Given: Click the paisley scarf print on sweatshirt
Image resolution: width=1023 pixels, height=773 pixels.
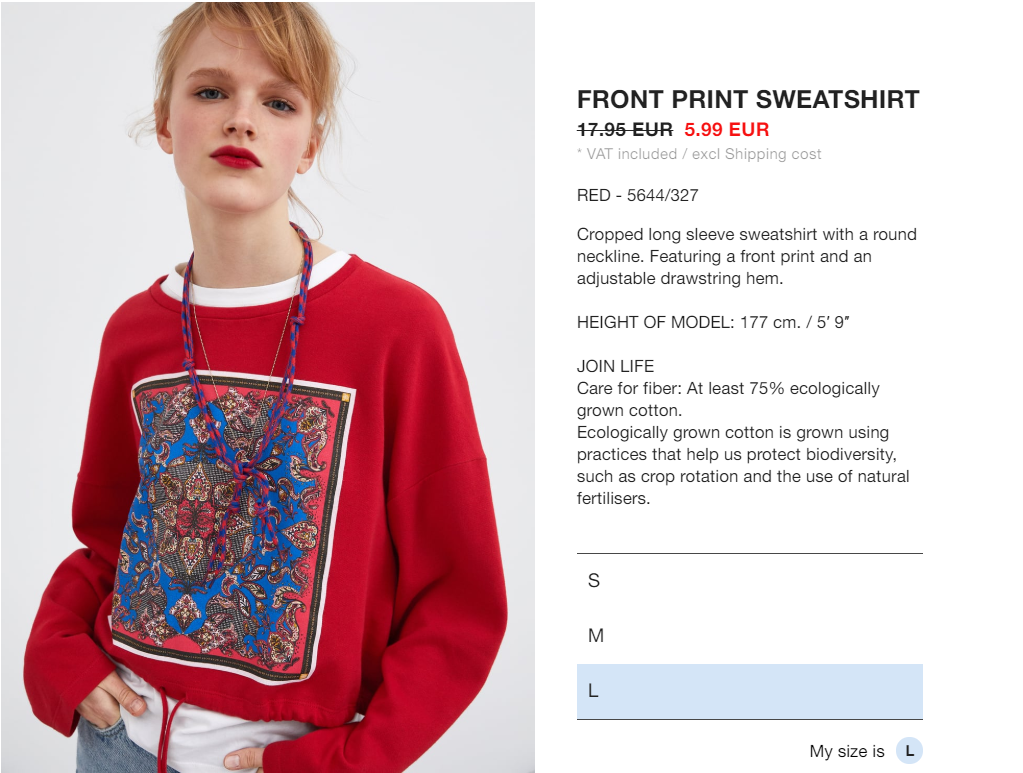Looking at the screenshot, I should [232, 528].
